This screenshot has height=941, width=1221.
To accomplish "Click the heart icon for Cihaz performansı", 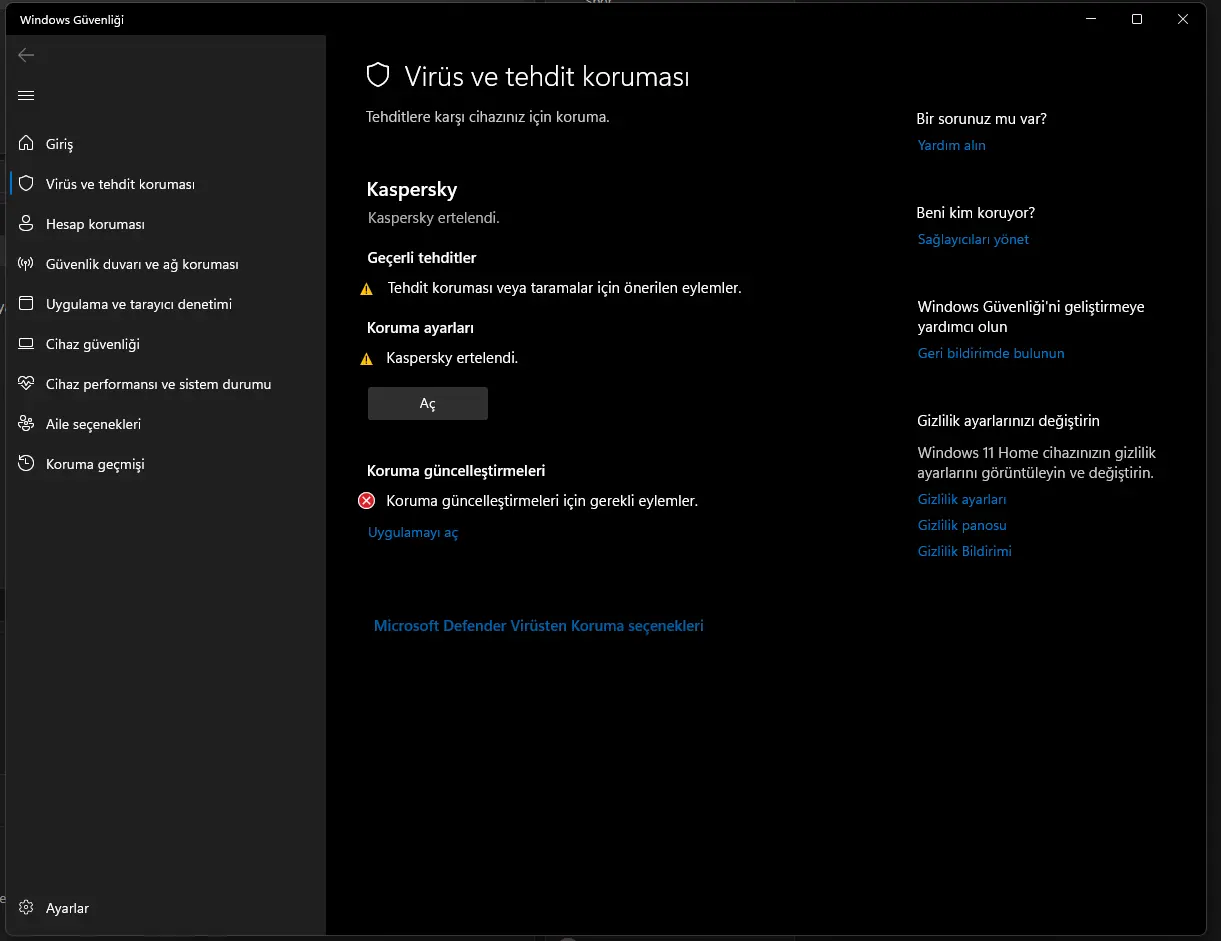I will click(x=27, y=384).
